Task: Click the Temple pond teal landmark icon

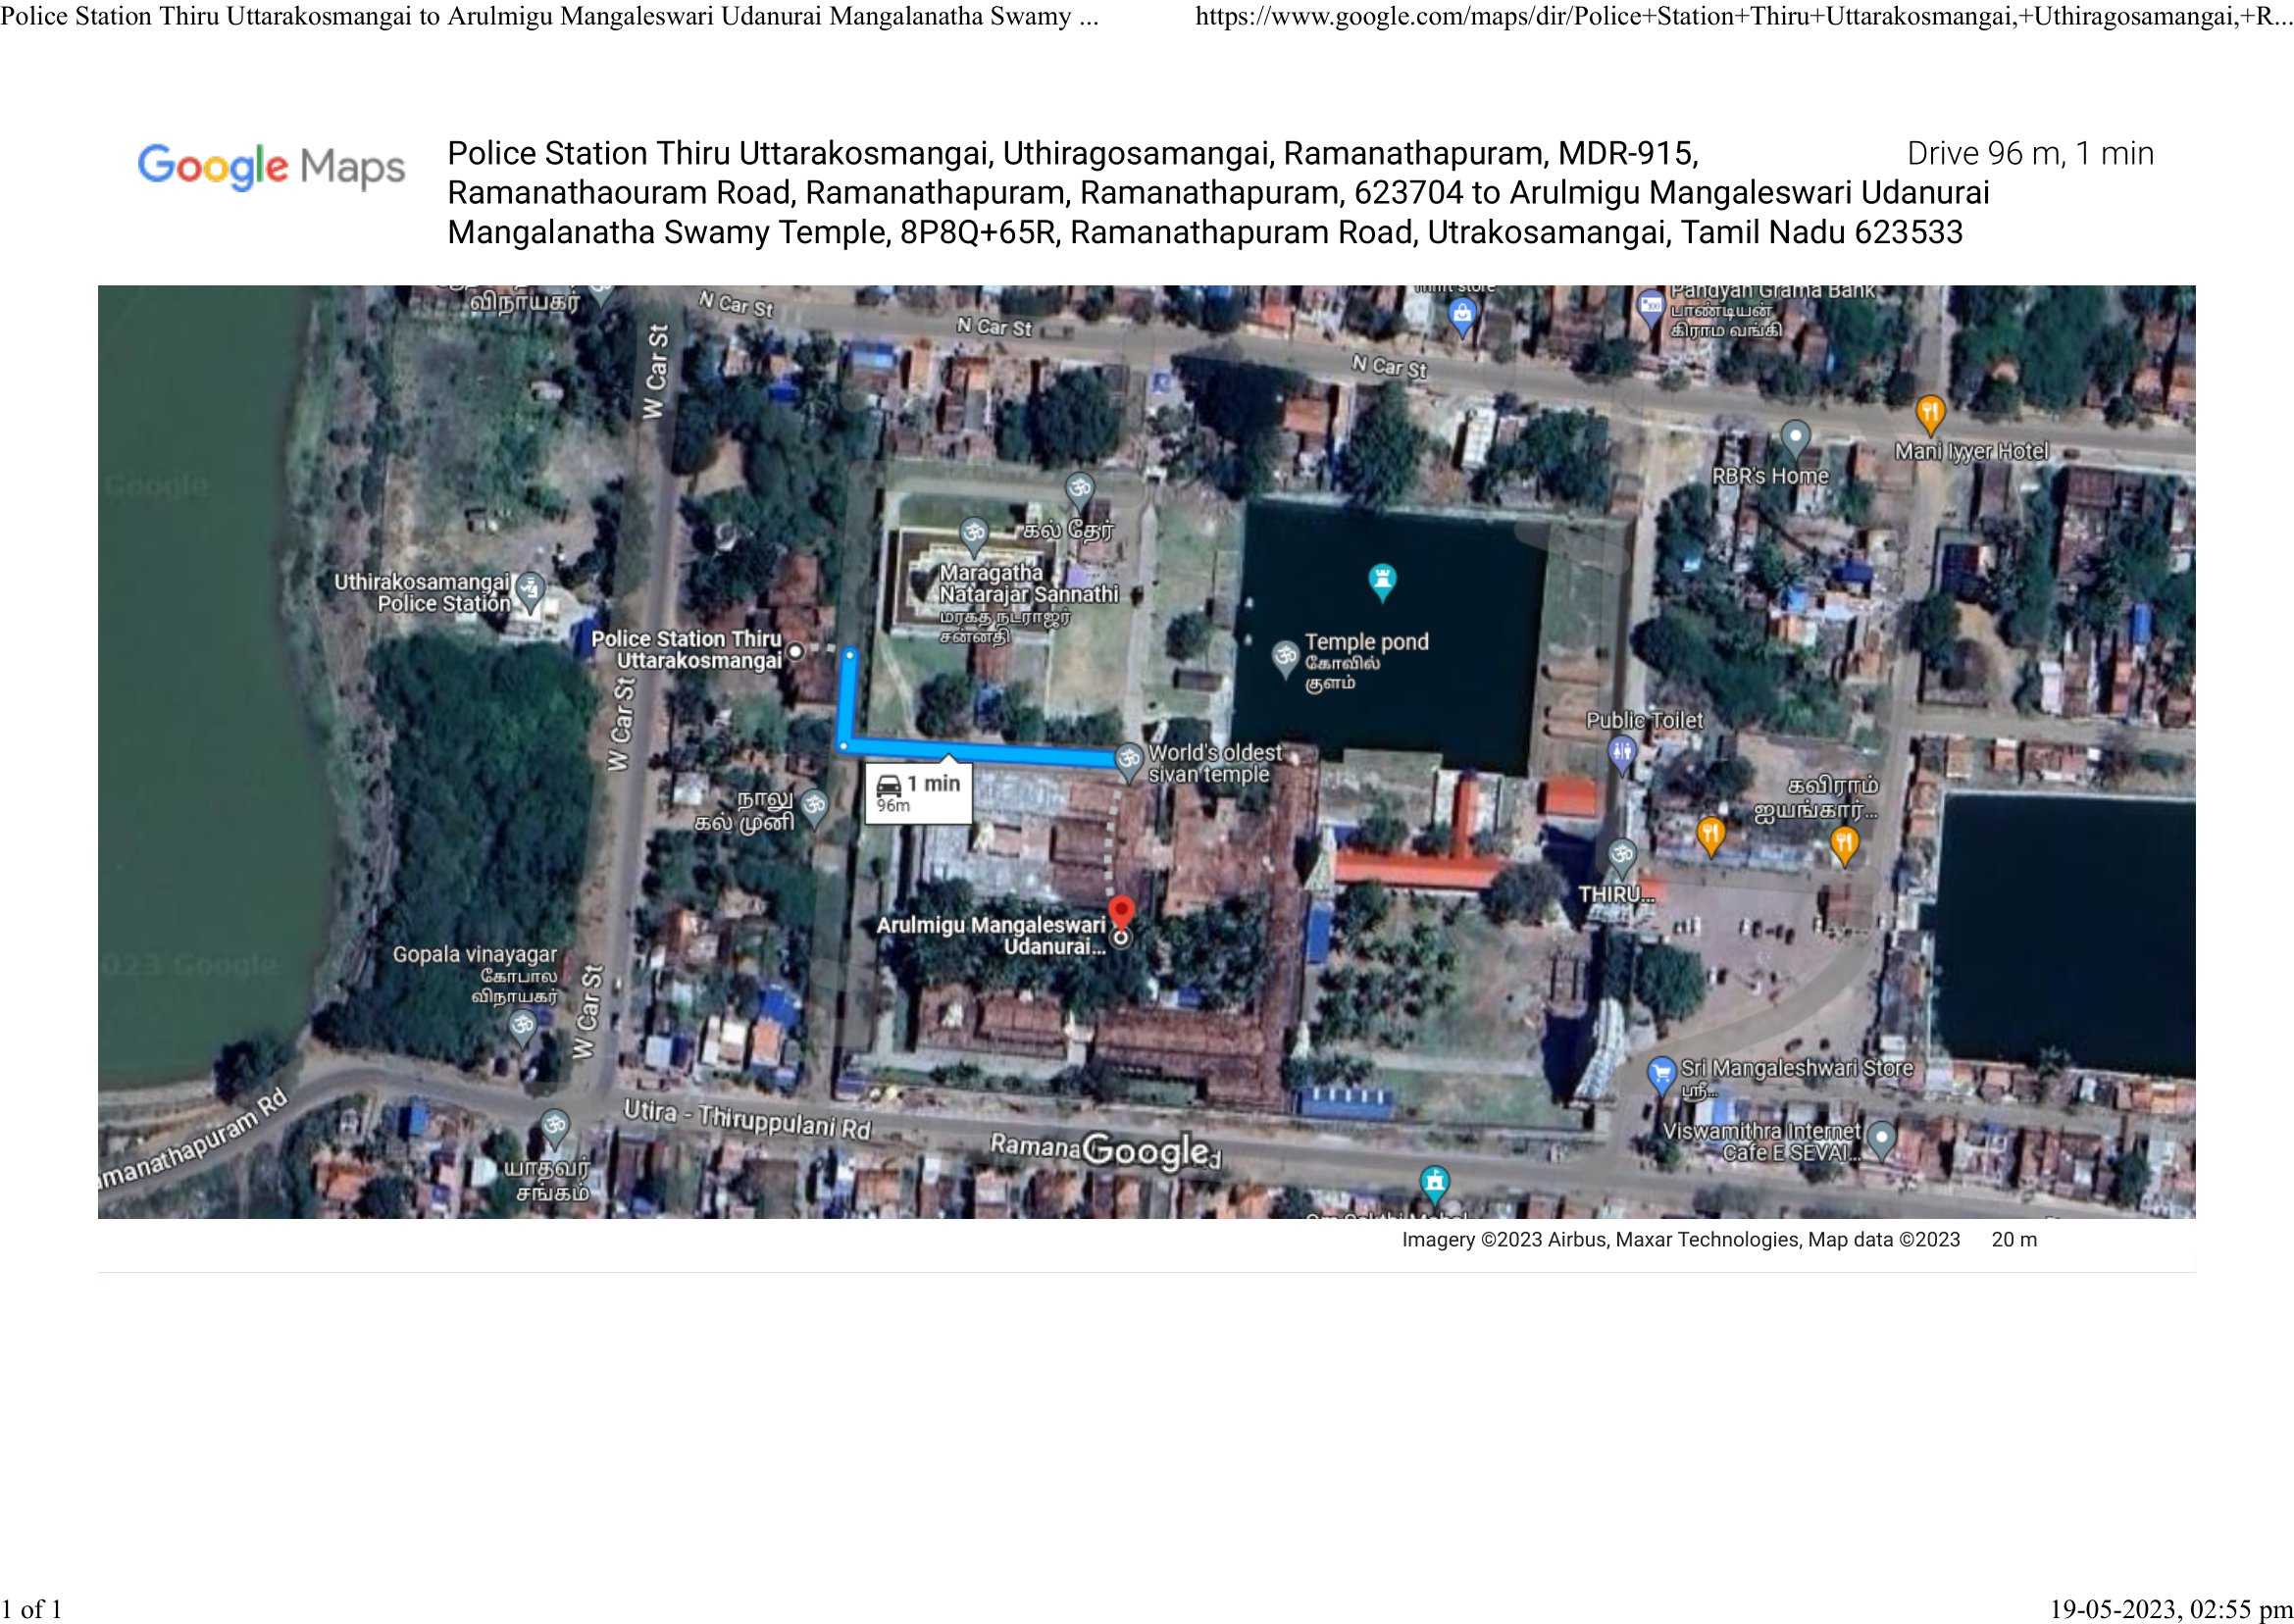Action: (1382, 579)
